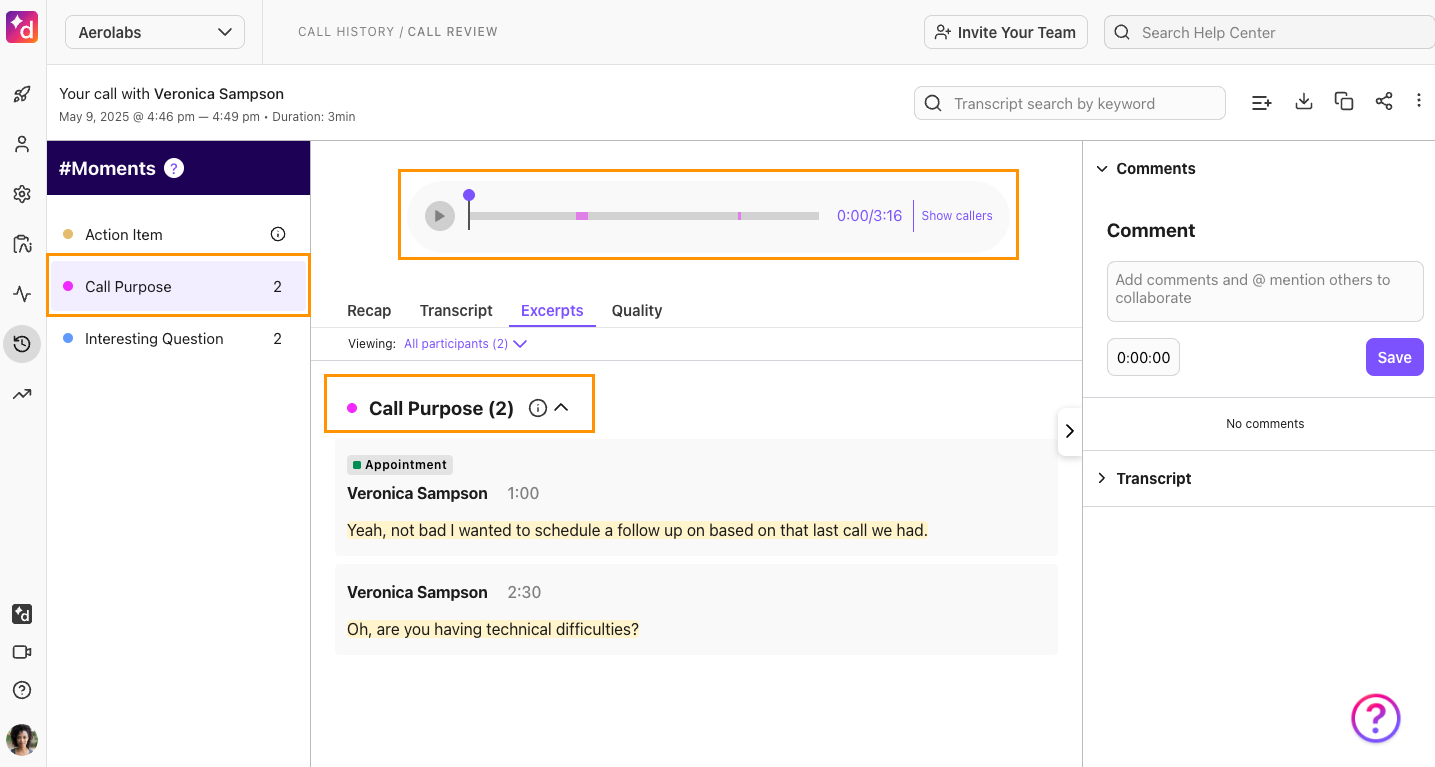Open the All participants filter dropdown
1435x767 pixels.
click(x=465, y=343)
